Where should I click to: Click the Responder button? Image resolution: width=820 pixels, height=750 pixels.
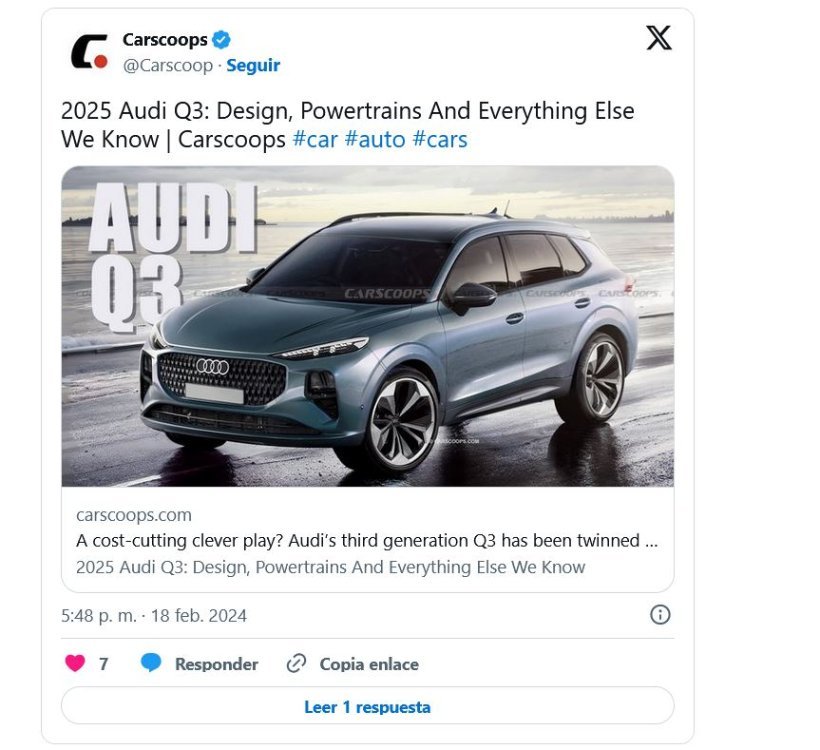coord(217,664)
